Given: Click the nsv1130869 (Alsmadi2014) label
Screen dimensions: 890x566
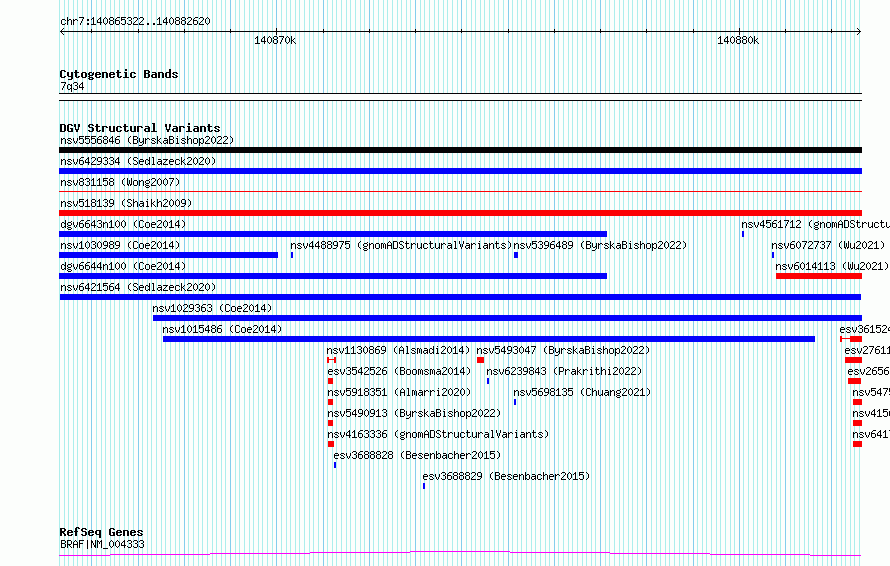Looking at the screenshot, I should tap(398, 350).
